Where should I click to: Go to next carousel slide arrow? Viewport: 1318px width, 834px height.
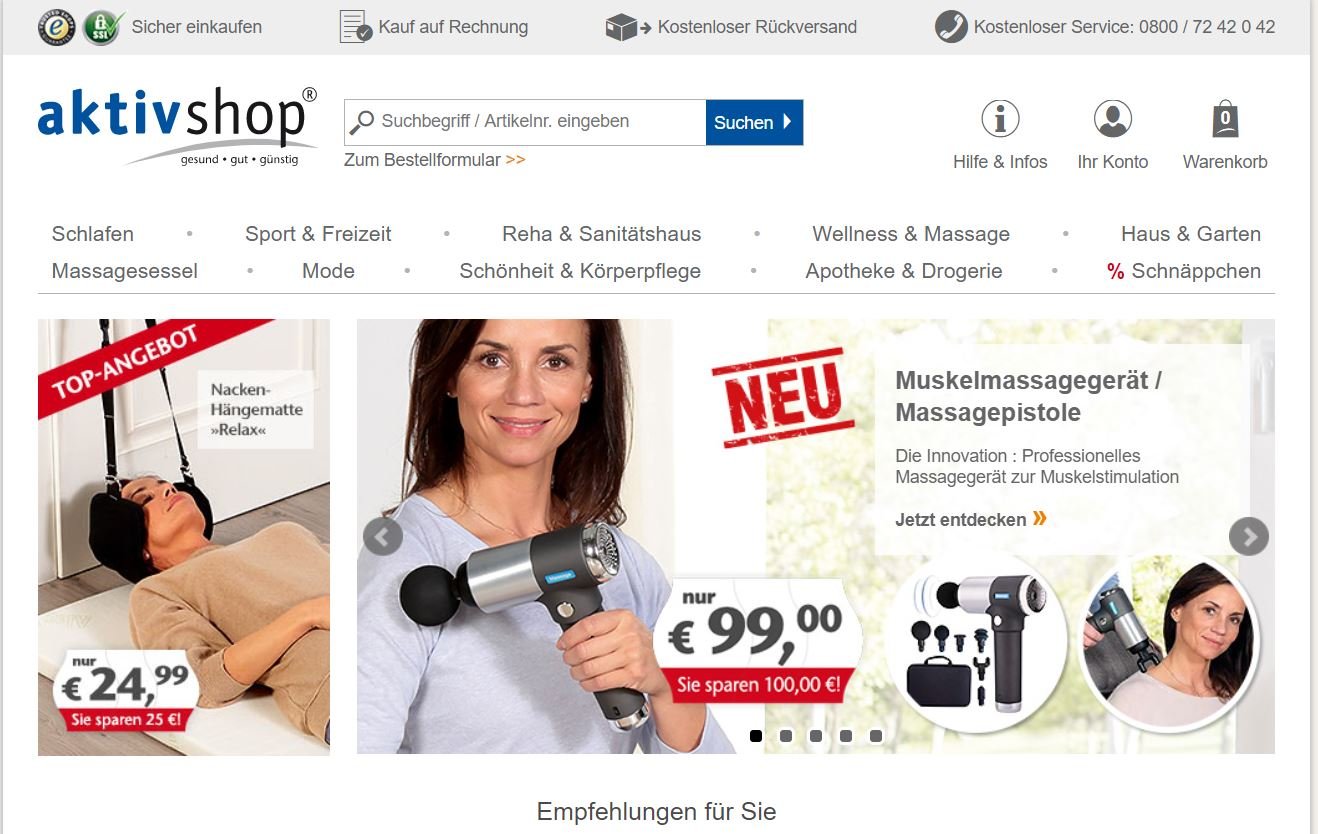pos(1249,537)
